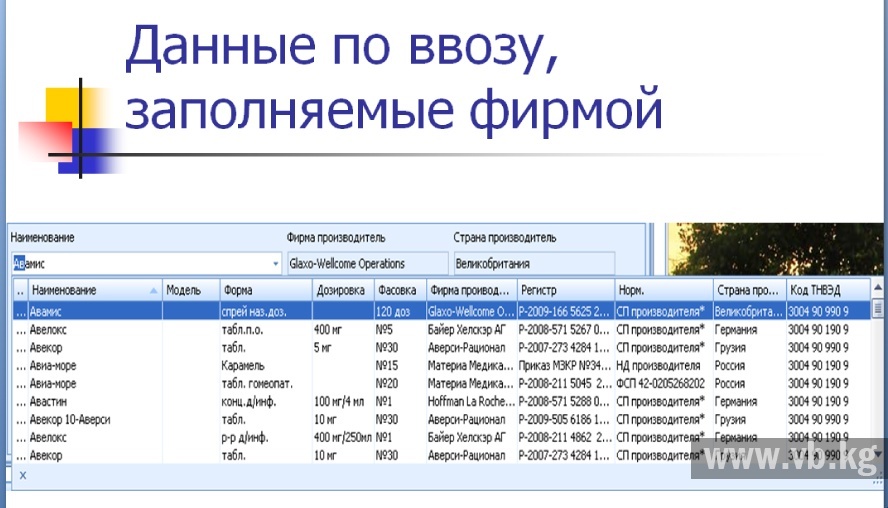Image resolution: width=888 pixels, height=508 pixels.
Task: Click the Модель column header
Action: point(191,291)
